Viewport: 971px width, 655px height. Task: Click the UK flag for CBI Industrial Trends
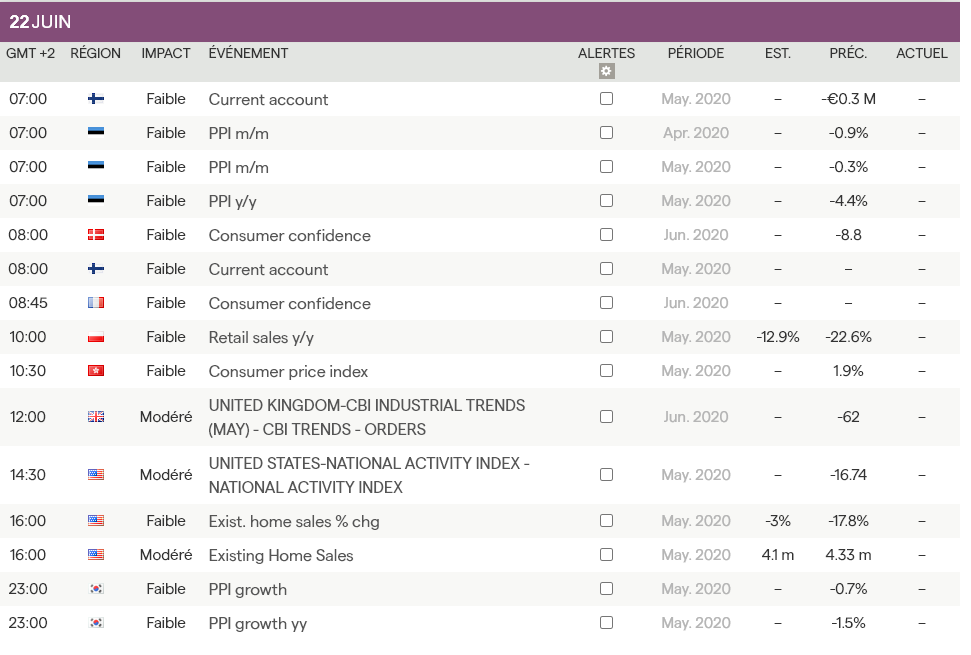point(96,417)
